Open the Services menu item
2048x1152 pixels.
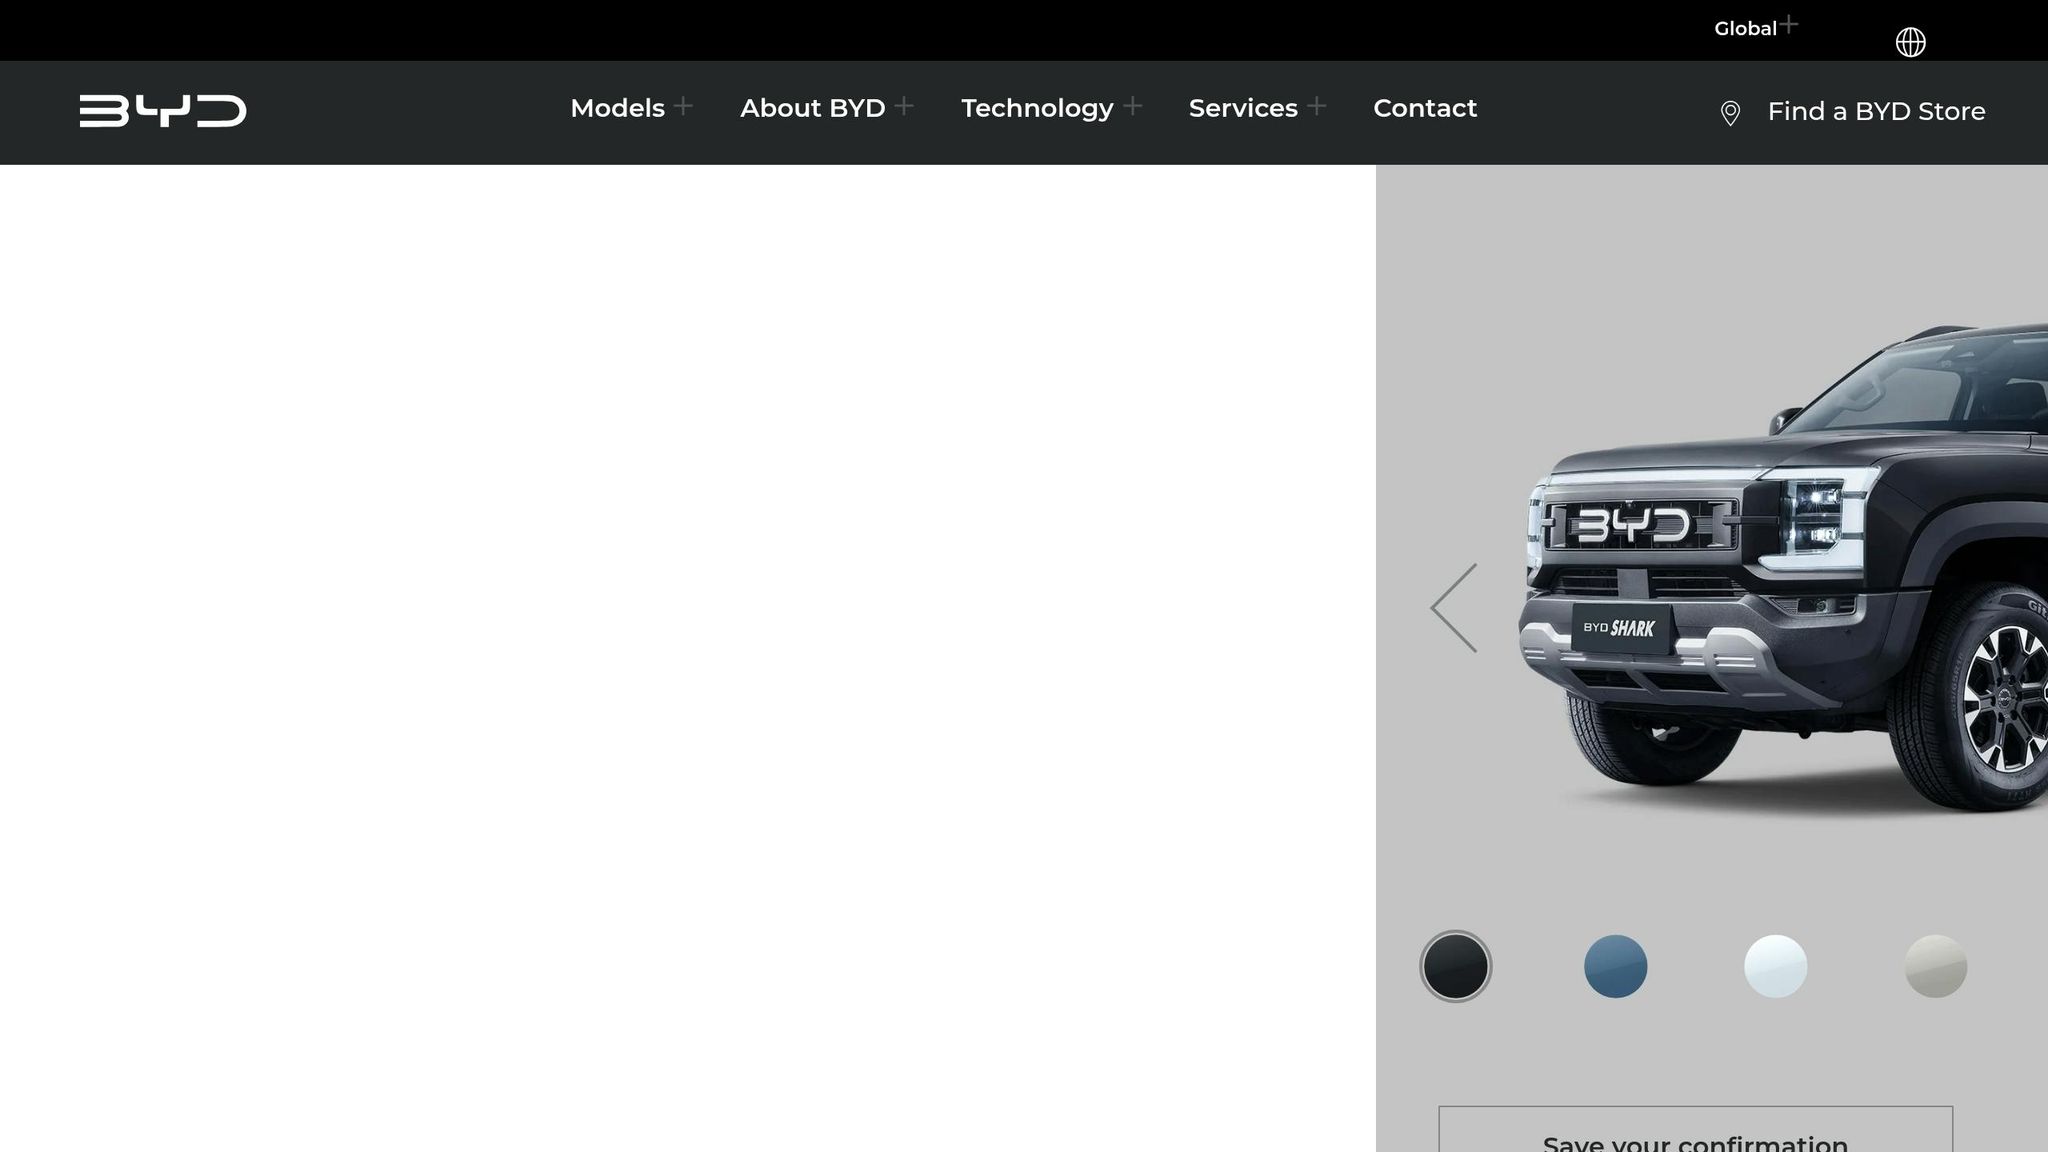(1243, 108)
